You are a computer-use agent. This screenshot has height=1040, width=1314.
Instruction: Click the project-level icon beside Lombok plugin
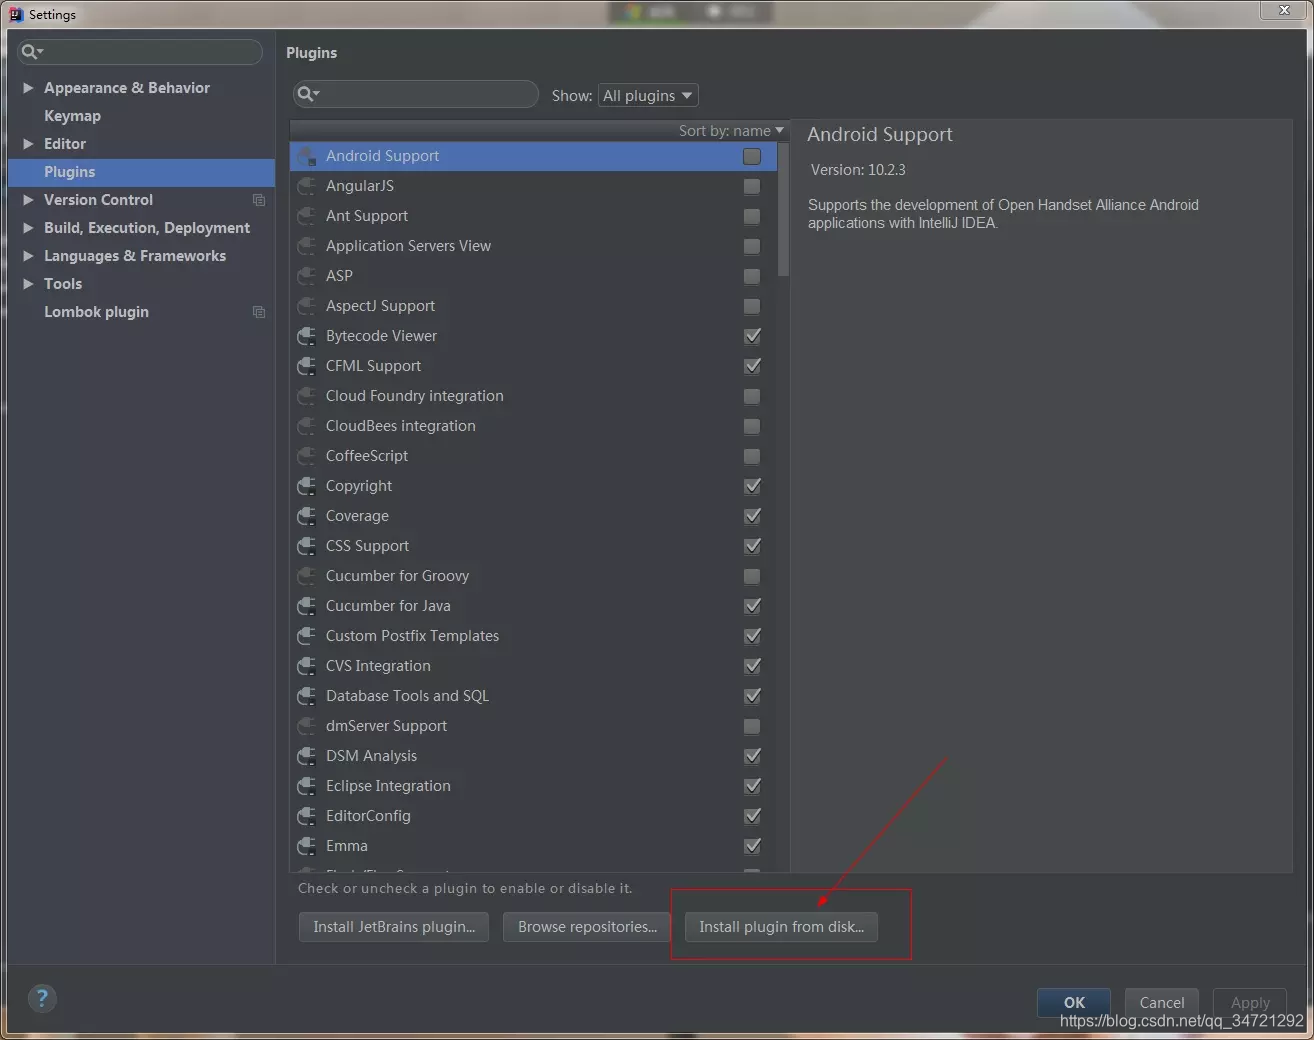259,312
